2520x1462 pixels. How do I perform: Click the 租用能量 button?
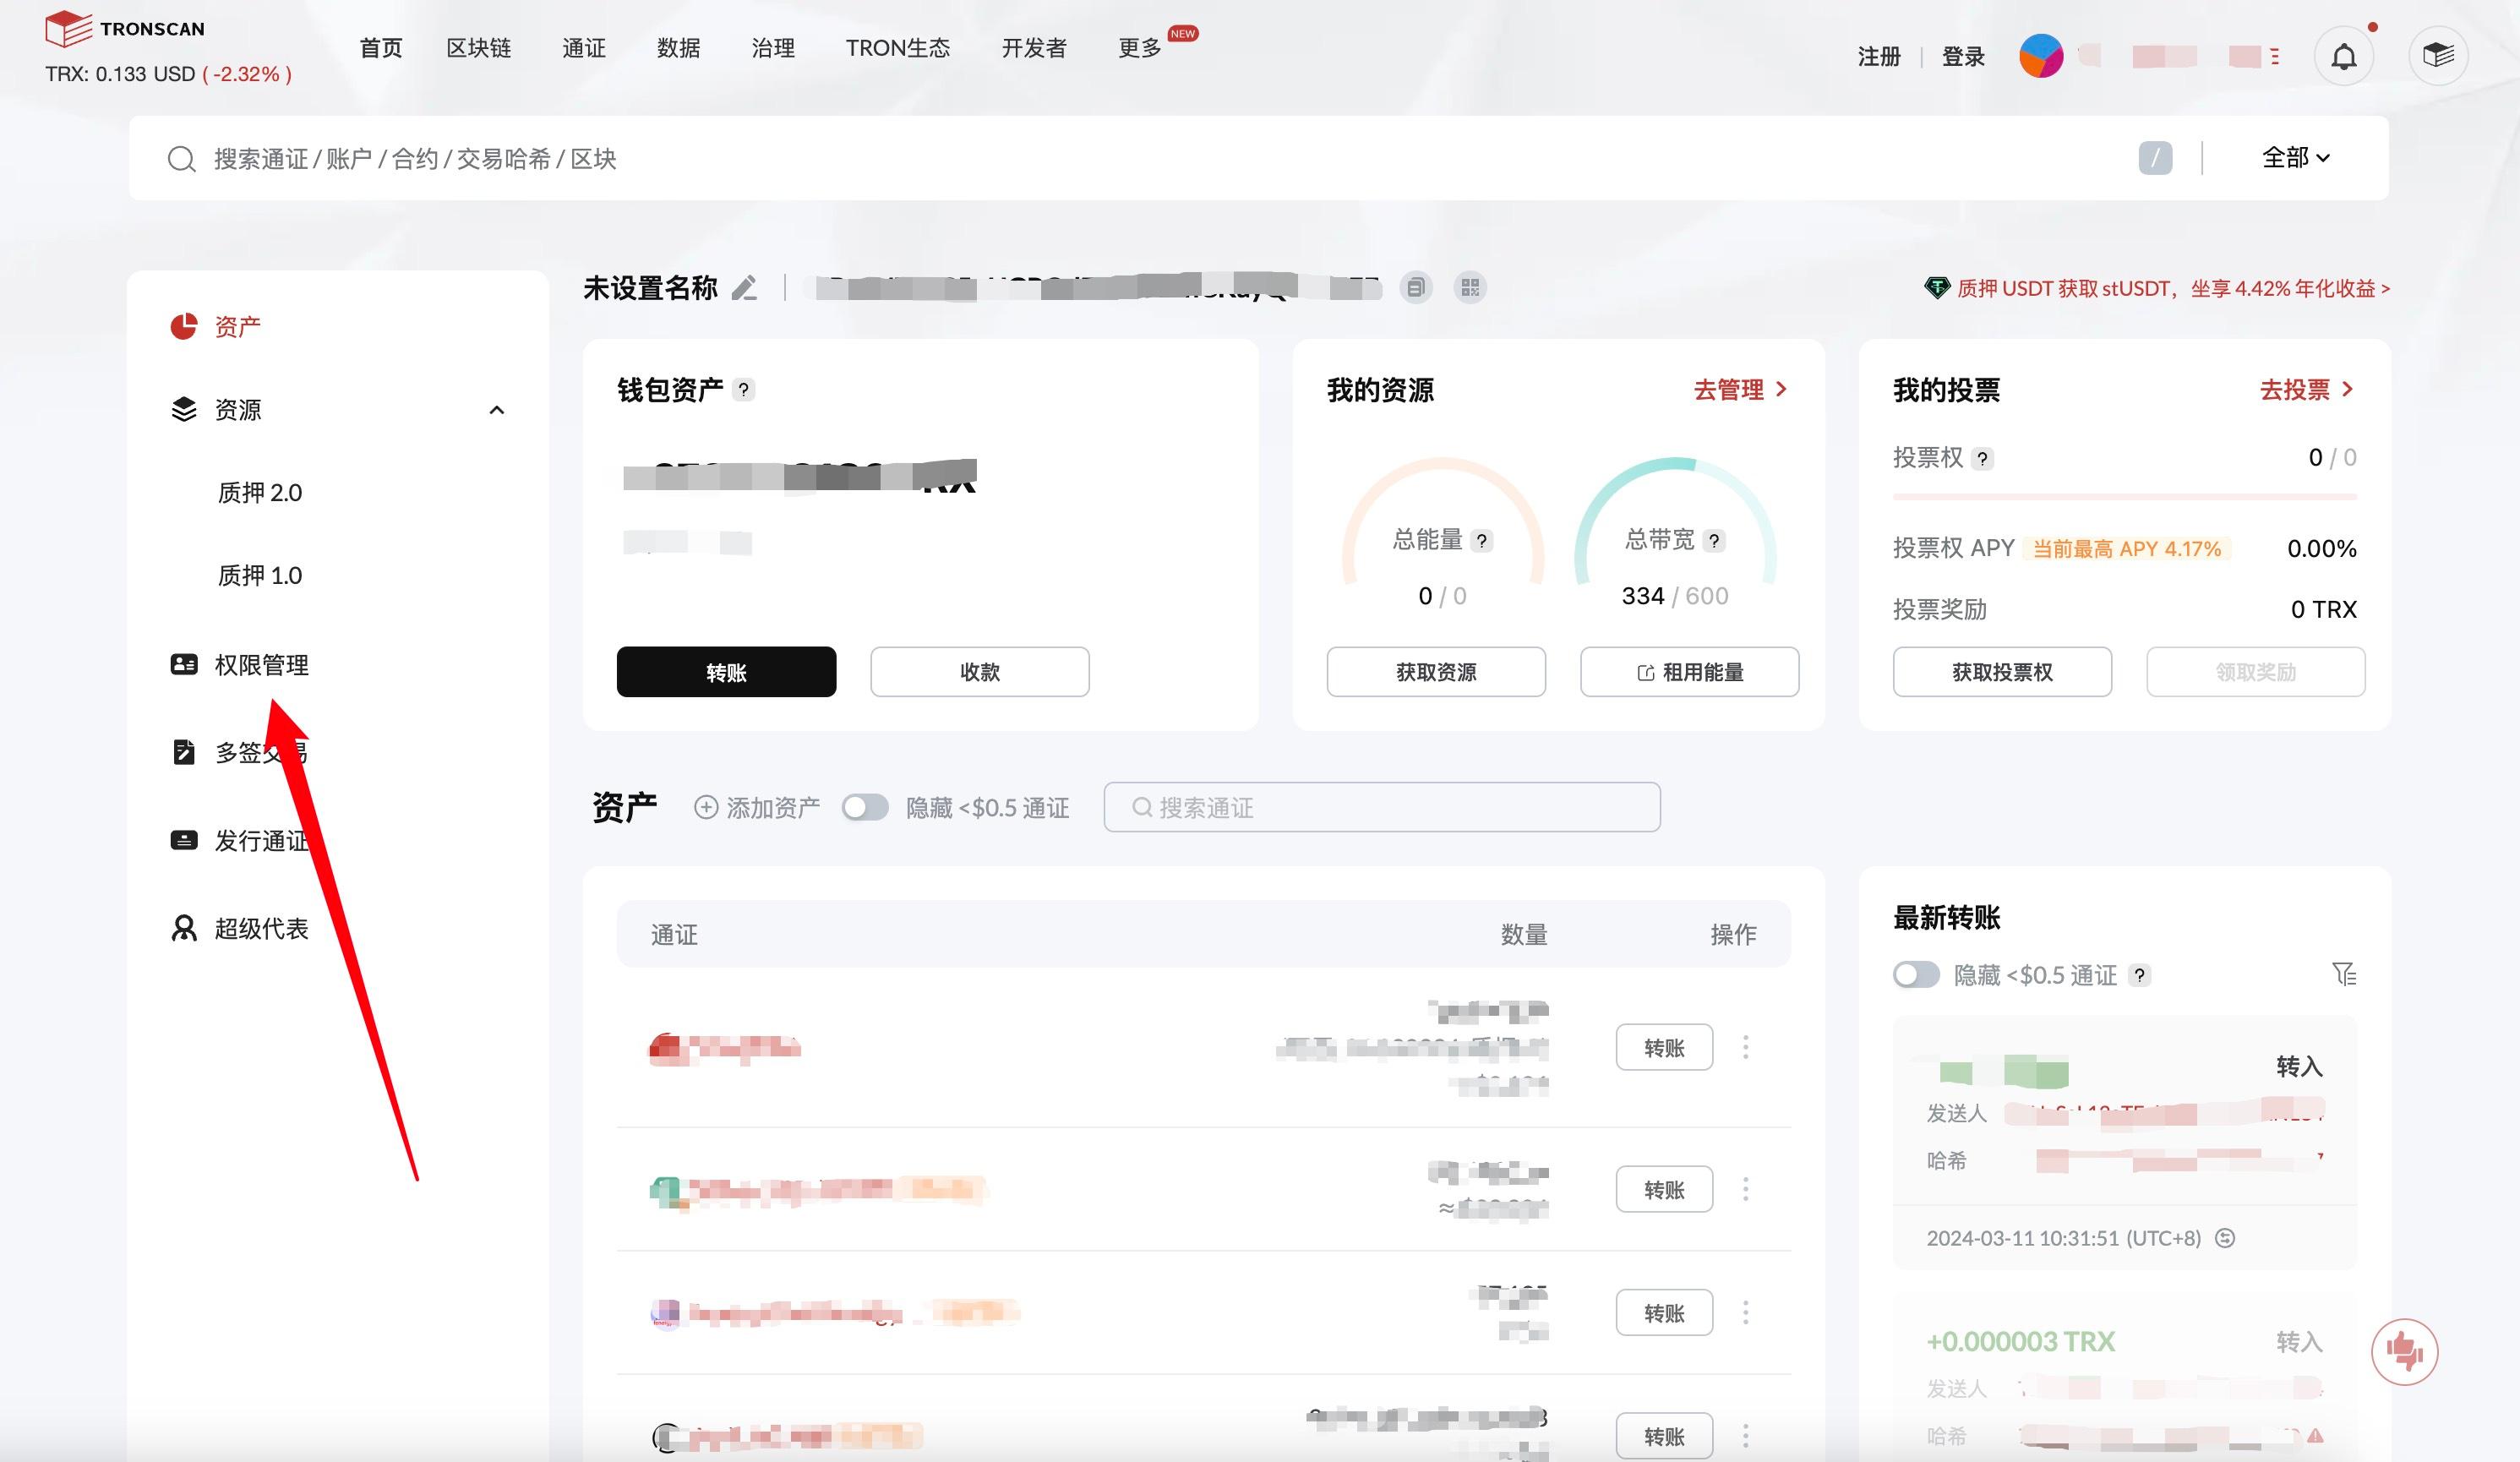(x=1689, y=671)
